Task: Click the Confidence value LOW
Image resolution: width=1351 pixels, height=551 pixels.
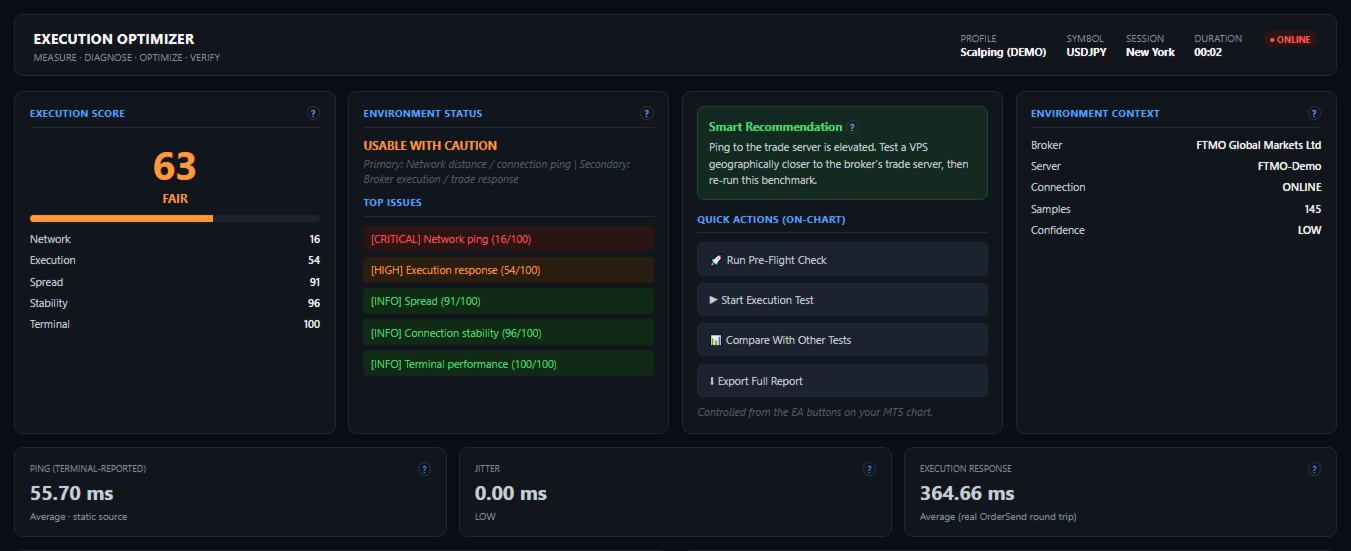Action: click(x=1309, y=230)
